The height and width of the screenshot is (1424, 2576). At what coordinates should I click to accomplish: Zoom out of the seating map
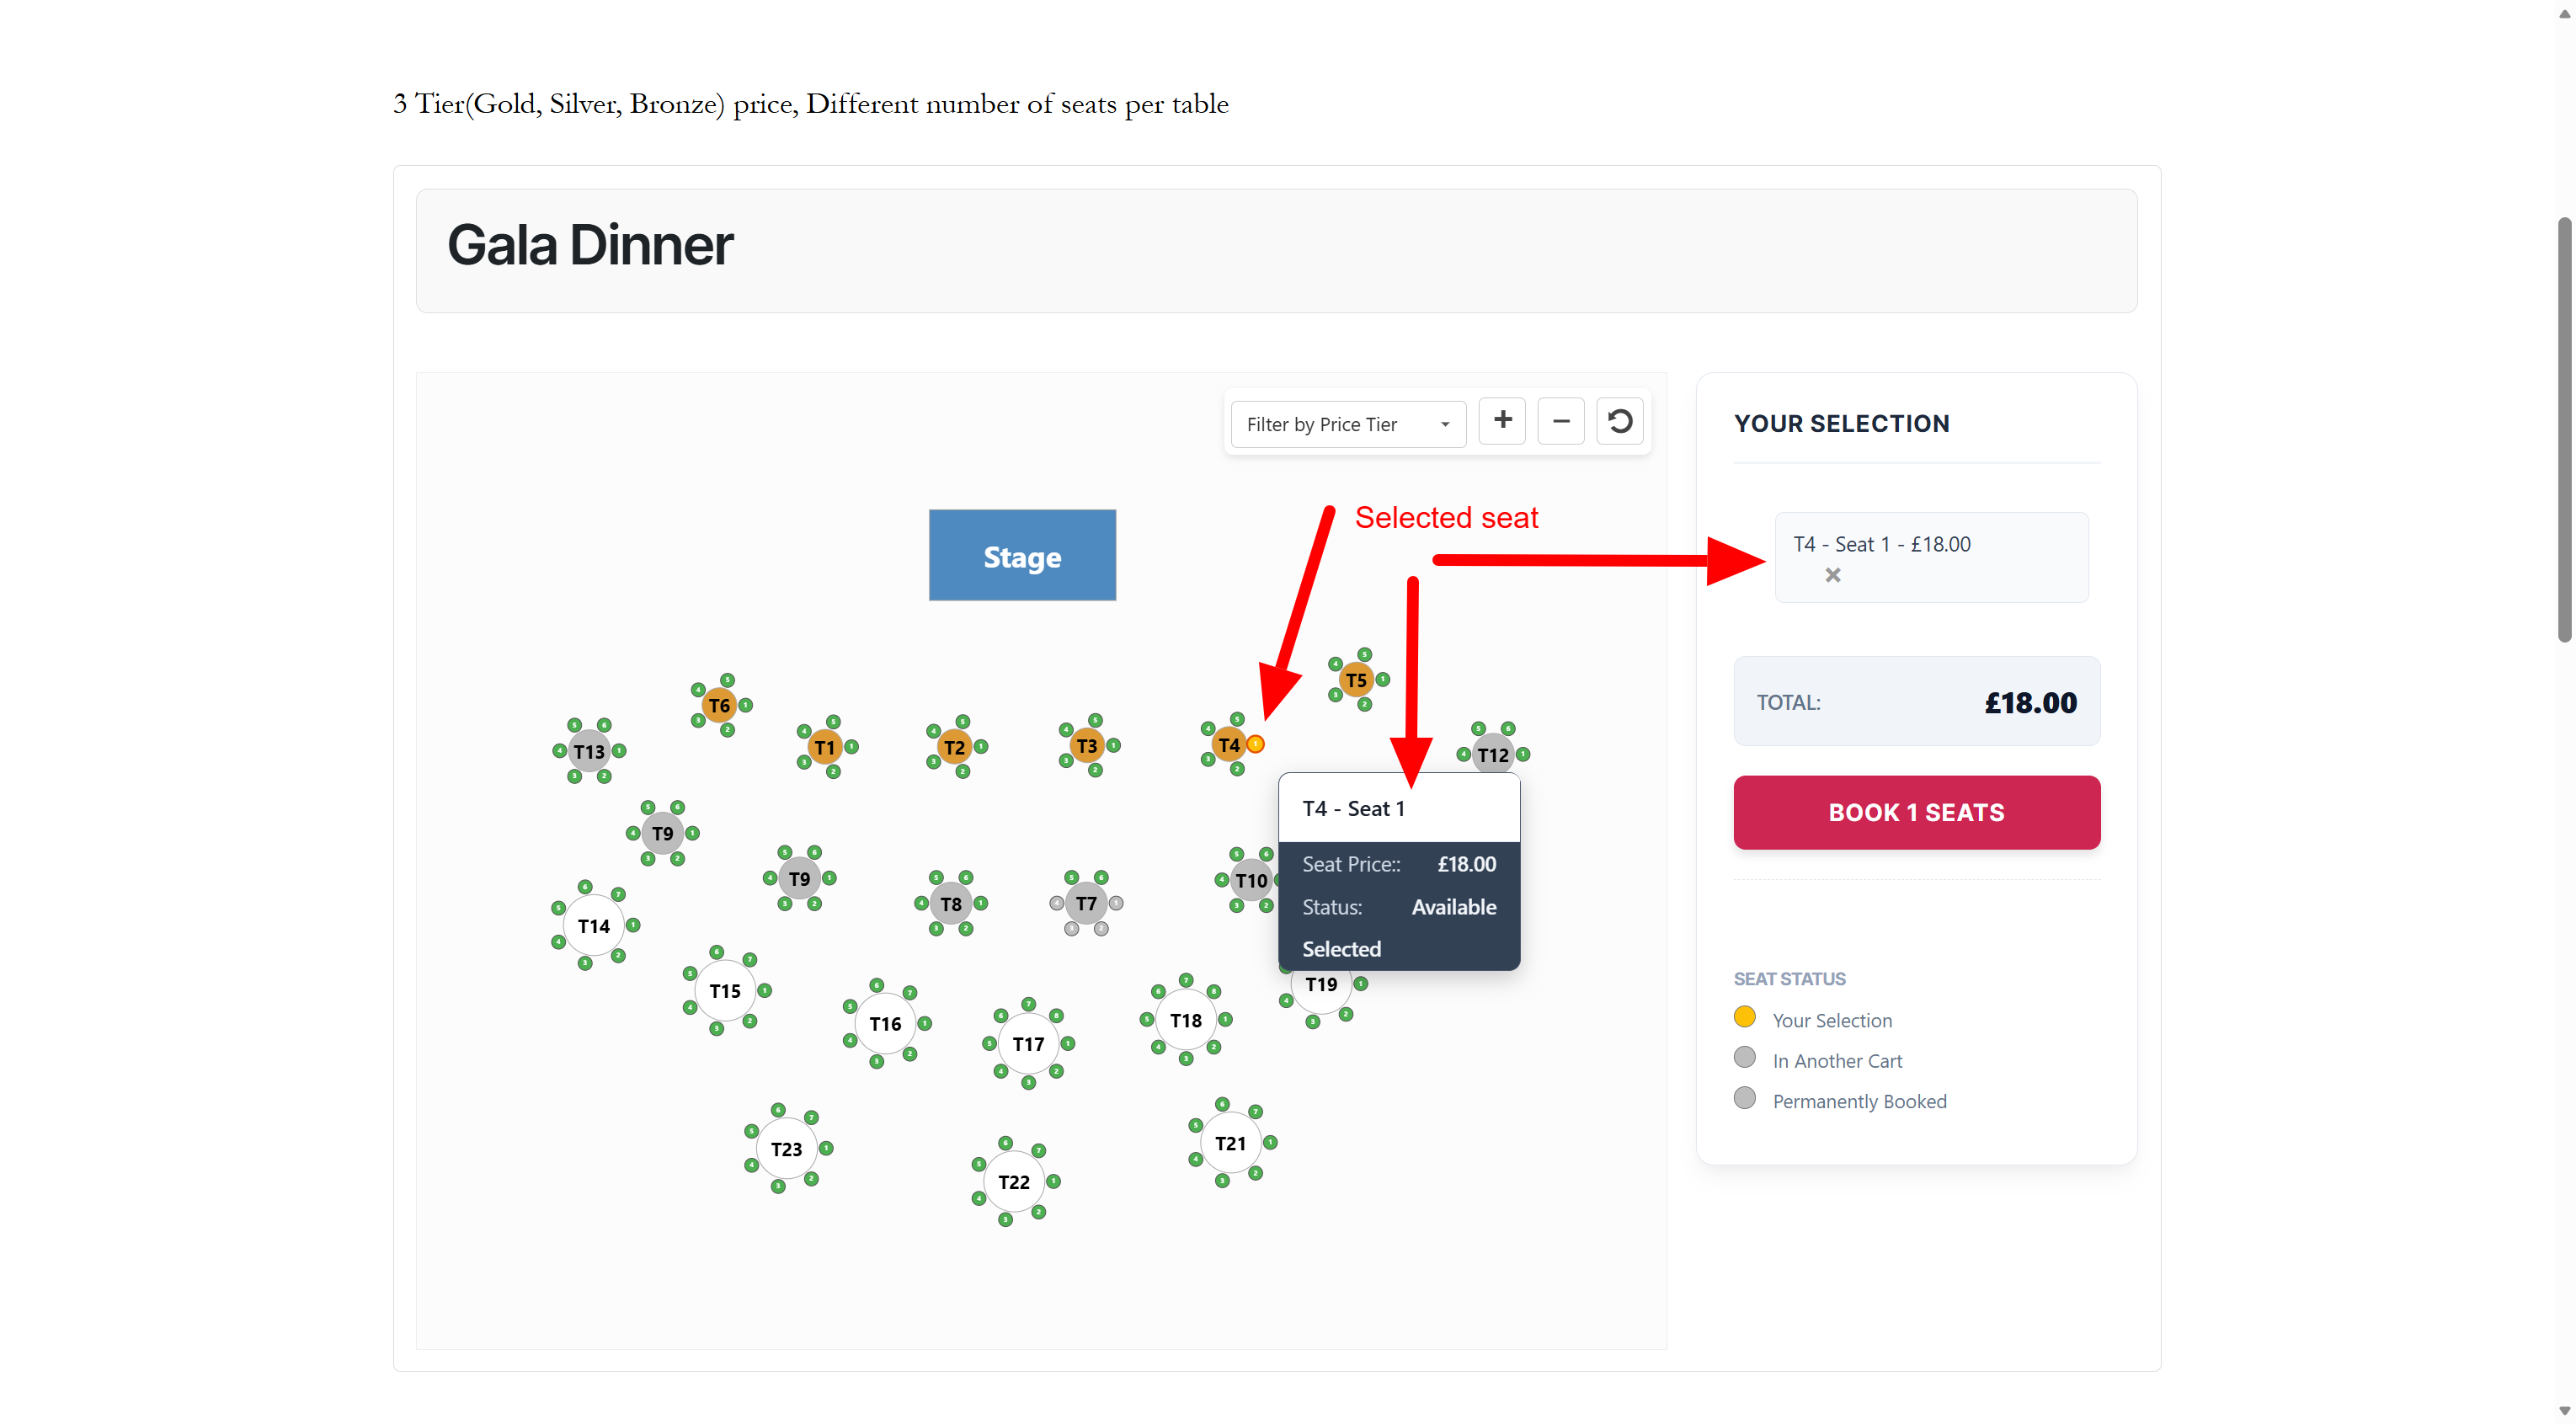[x=1561, y=421]
